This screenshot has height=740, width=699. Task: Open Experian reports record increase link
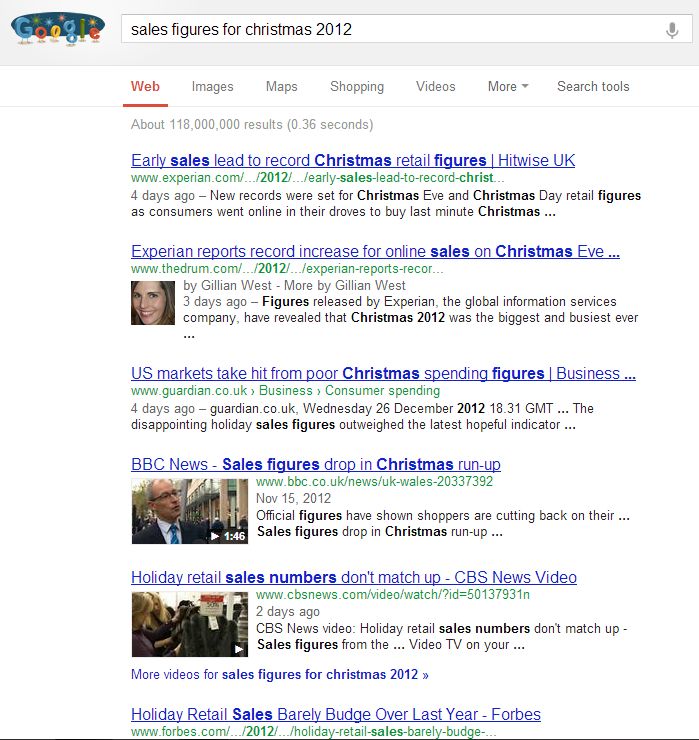pyautogui.click(x=375, y=252)
